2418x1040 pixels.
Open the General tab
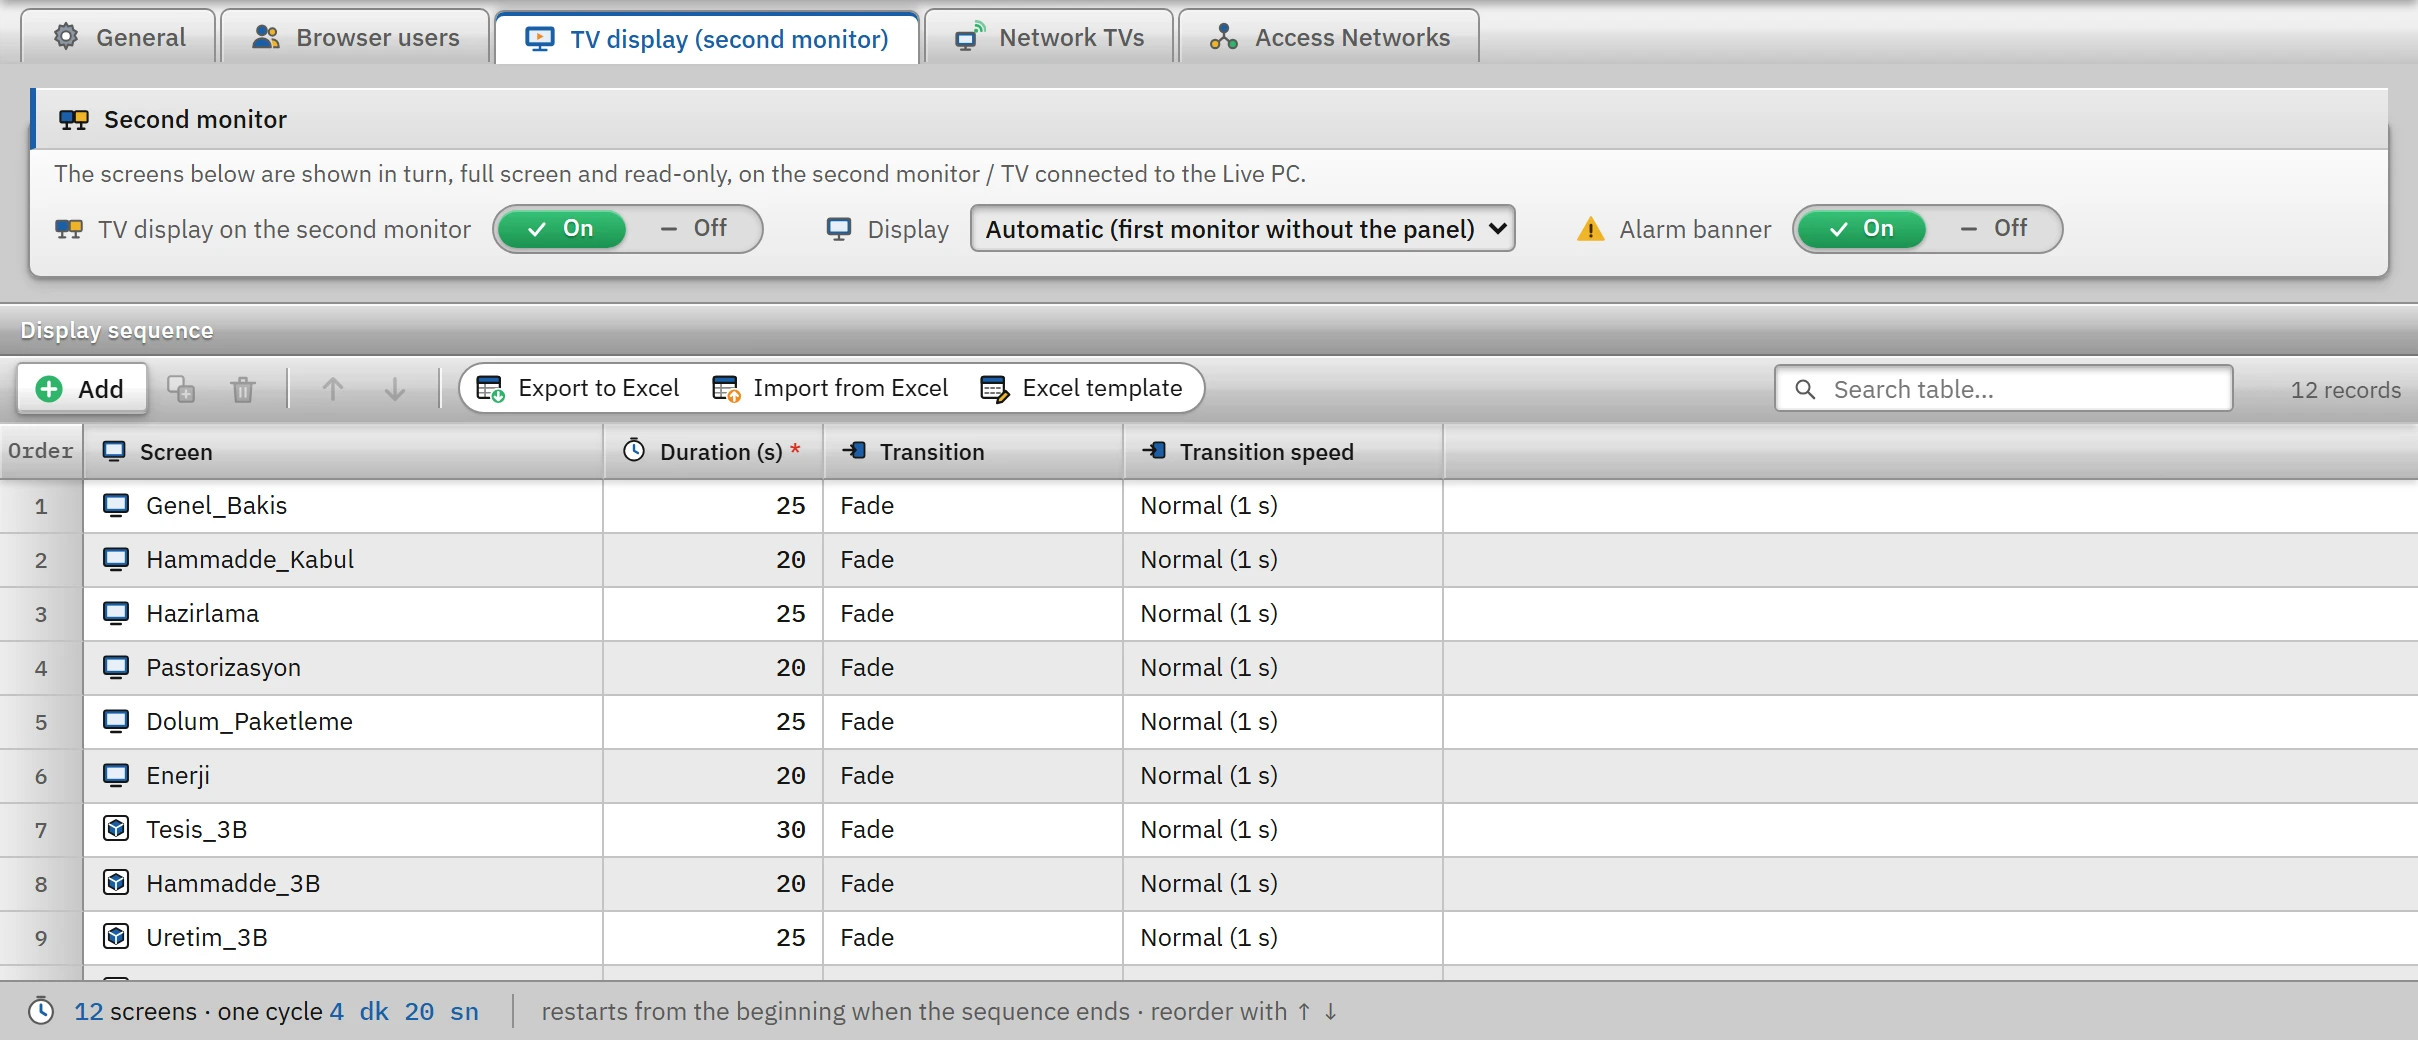tap(119, 37)
